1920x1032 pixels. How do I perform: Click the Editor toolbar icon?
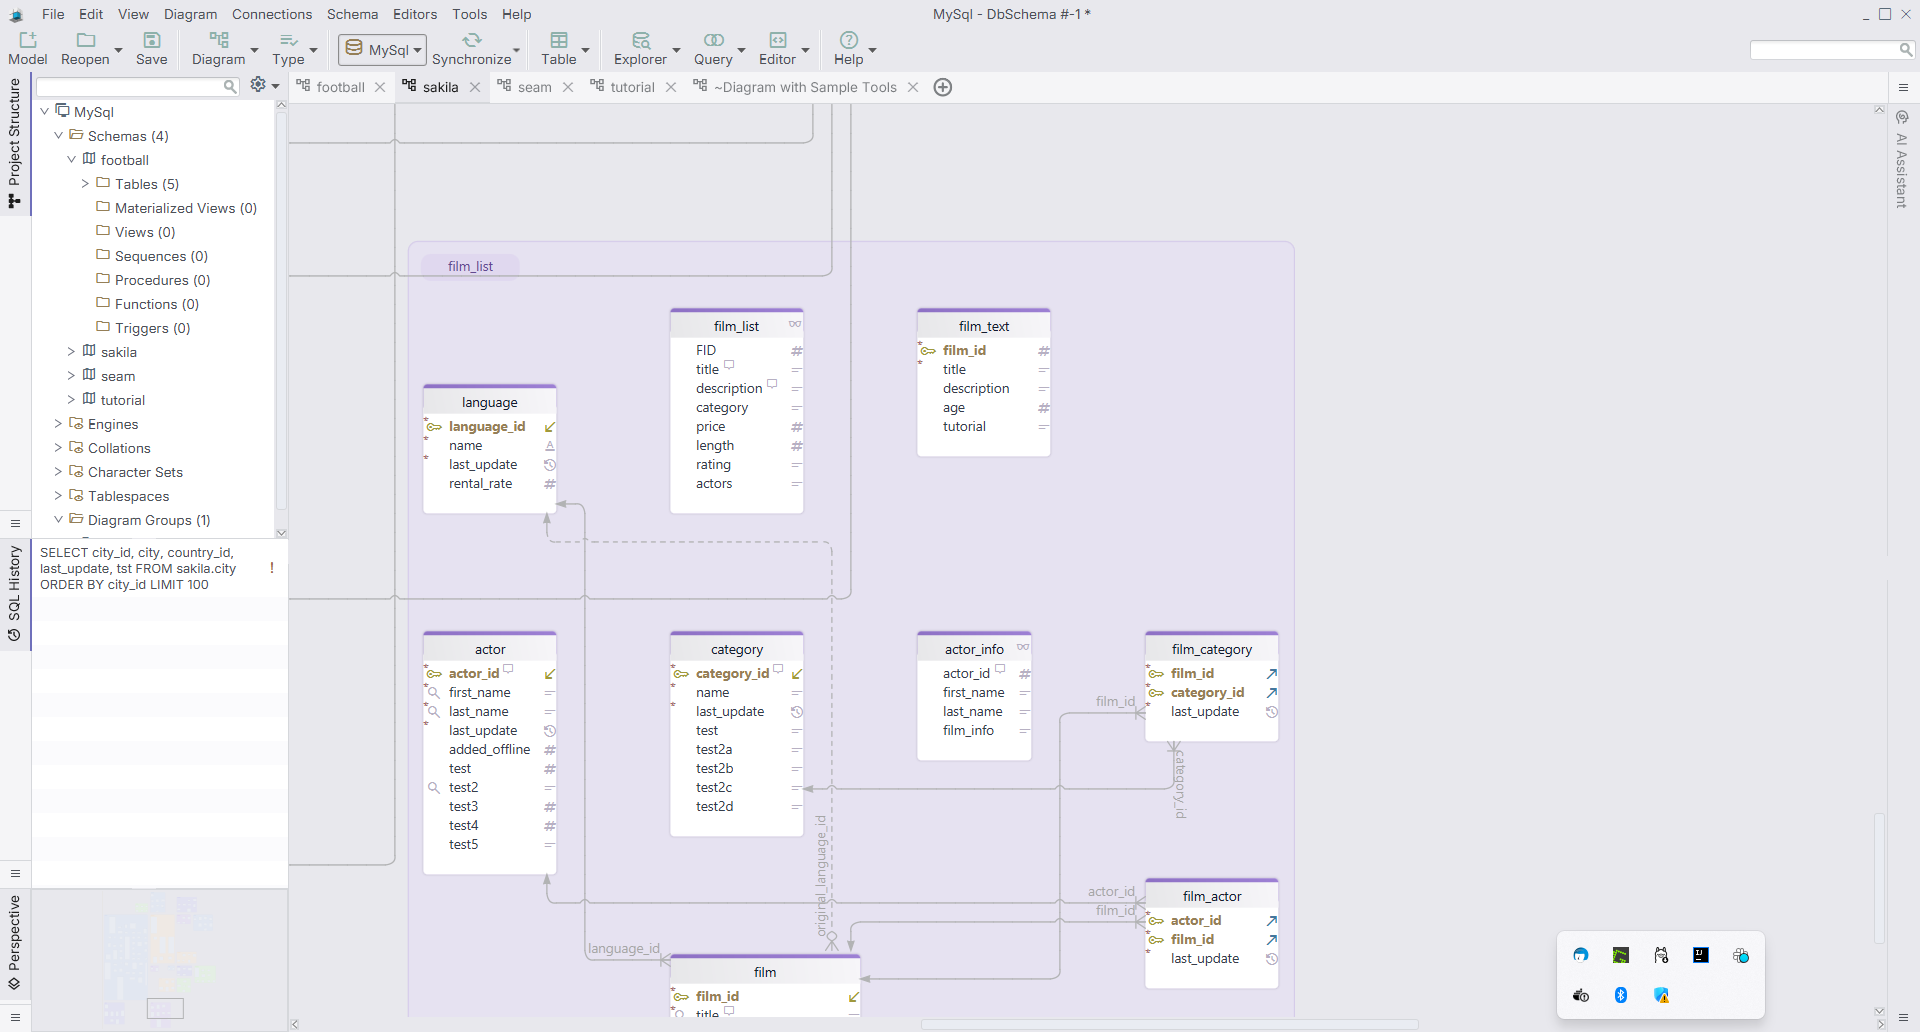777,41
